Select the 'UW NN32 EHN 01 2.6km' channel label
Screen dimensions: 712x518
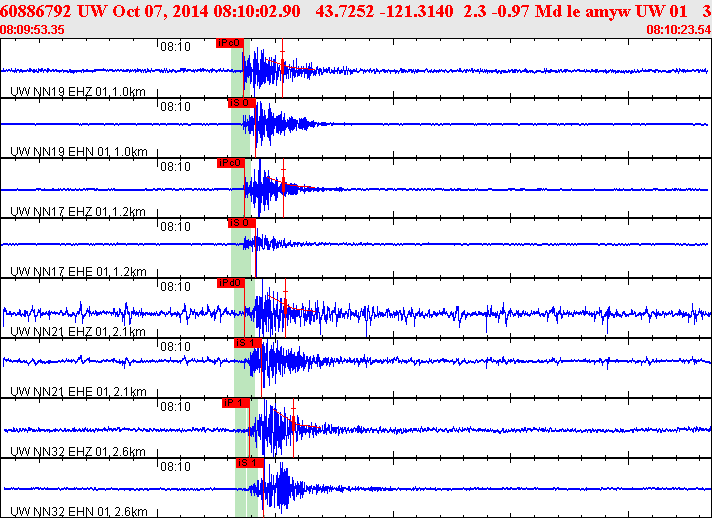[x=79, y=511]
